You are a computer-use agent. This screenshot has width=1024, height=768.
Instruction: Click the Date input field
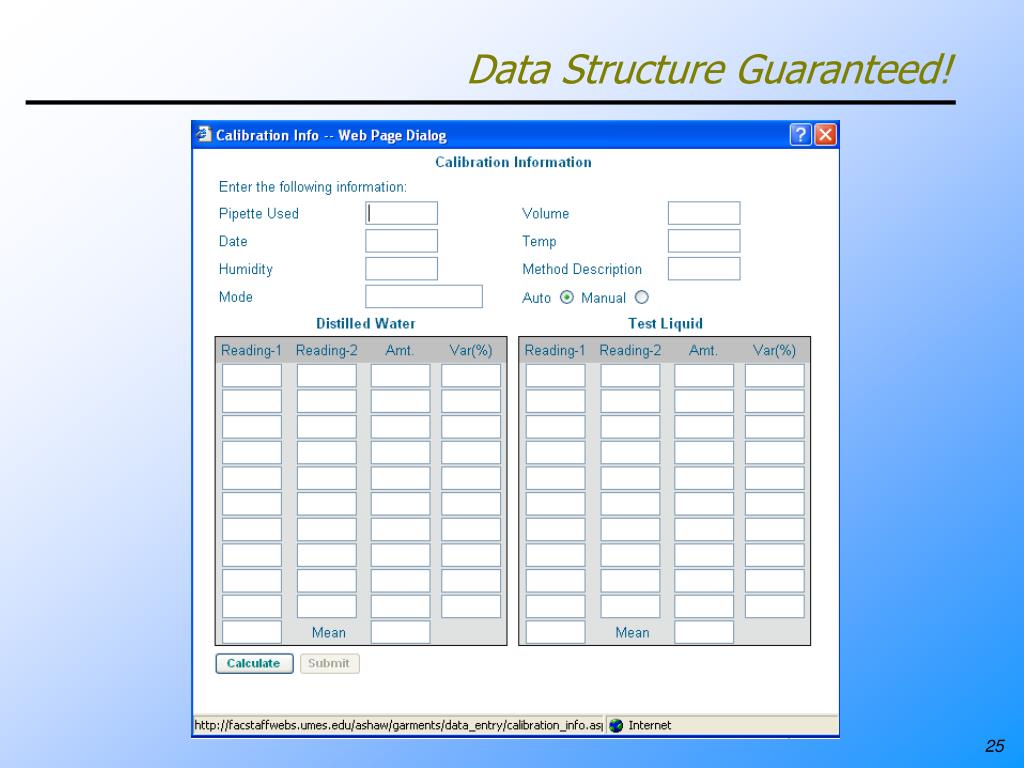pos(402,241)
